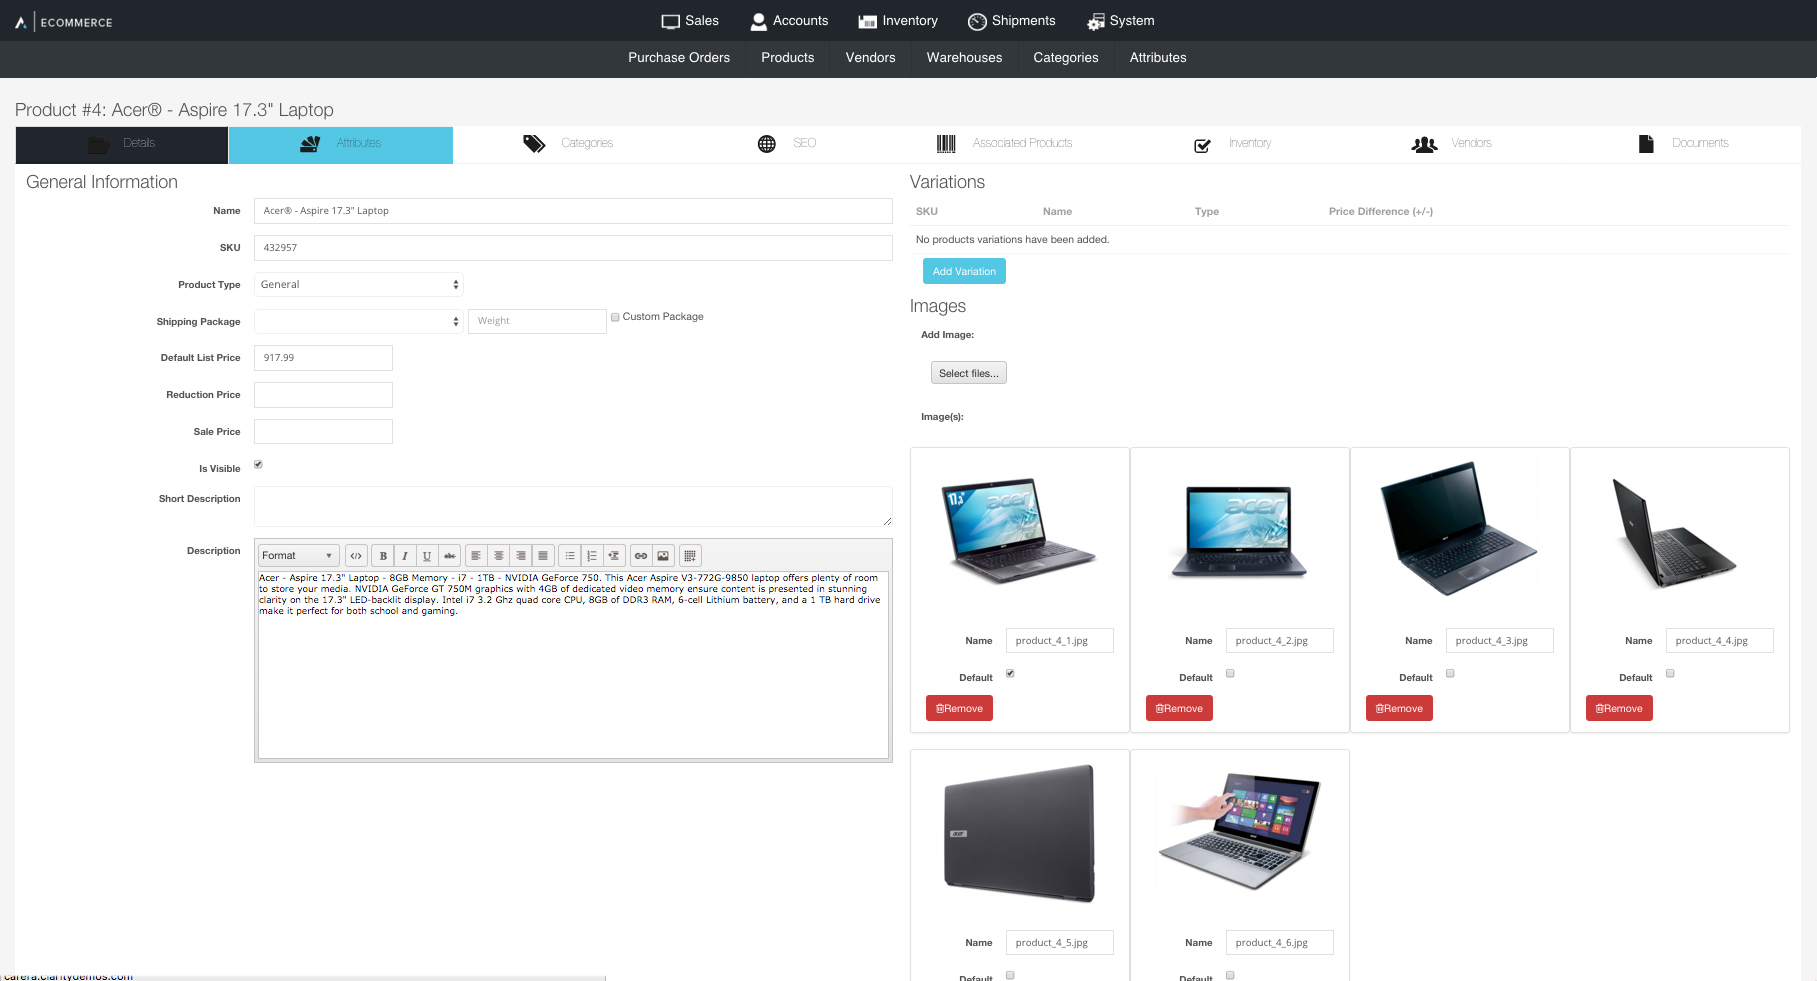This screenshot has height=981, width=1817.
Task: Open Shipments menu in top bar
Action: (1012, 21)
